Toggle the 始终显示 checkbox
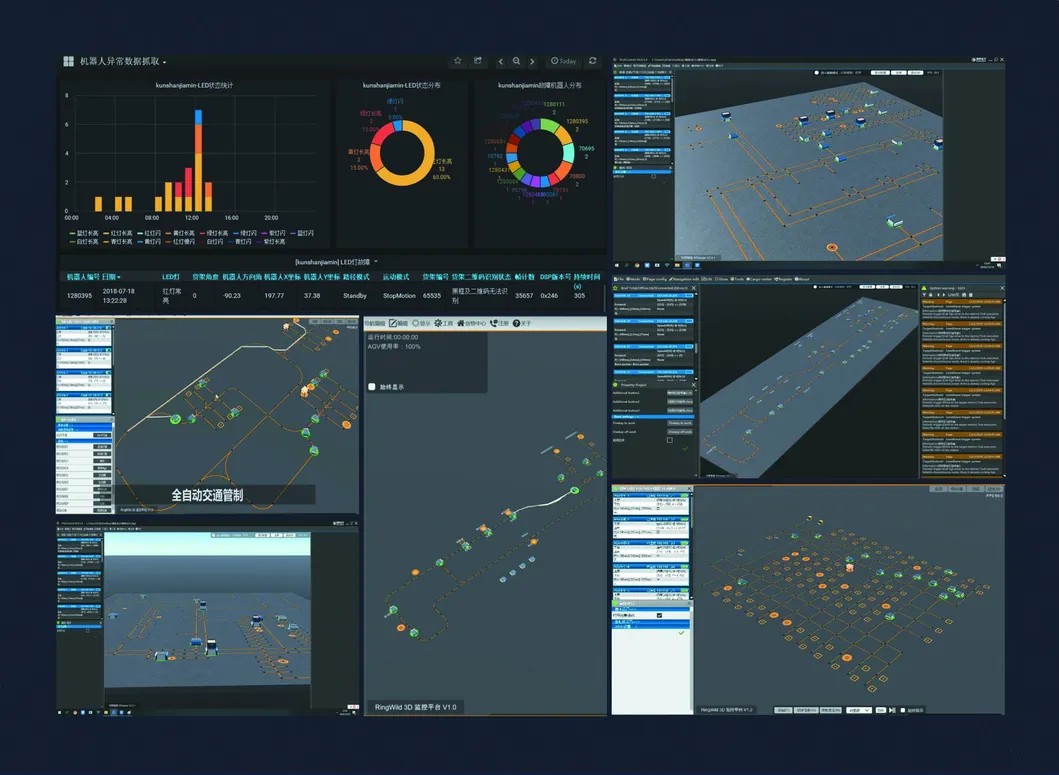Screen dimensions: 1059x775 [372, 386]
